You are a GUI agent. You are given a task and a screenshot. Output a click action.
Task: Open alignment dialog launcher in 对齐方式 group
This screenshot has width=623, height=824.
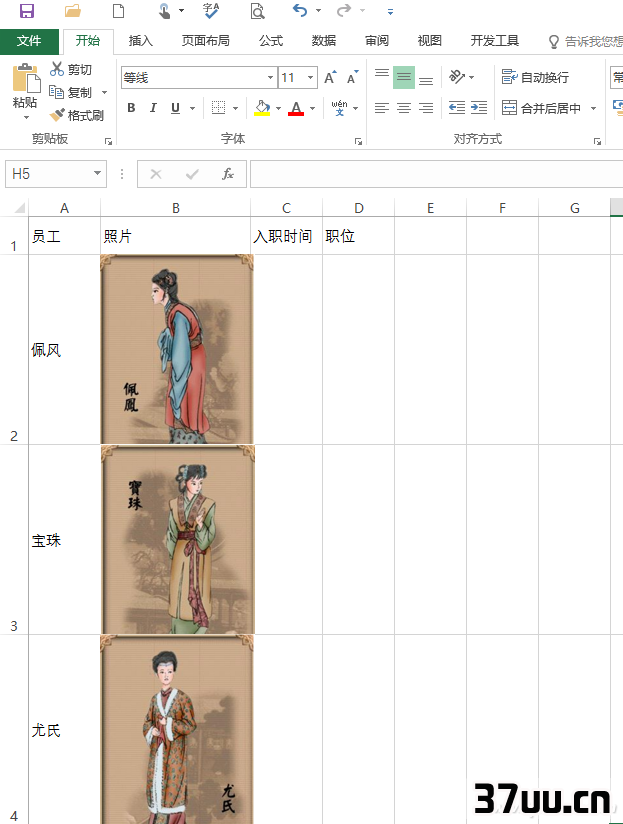click(597, 141)
